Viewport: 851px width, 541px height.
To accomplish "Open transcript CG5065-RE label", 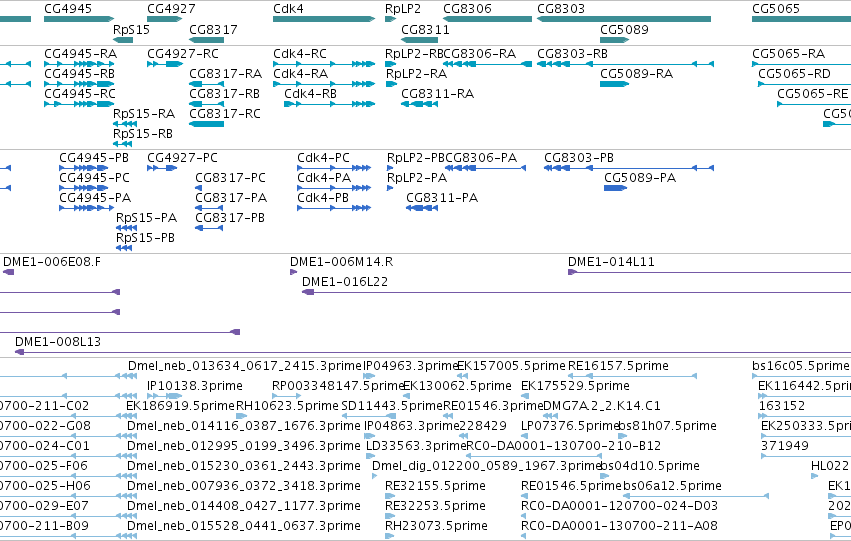I will pyautogui.click(x=812, y=94).
